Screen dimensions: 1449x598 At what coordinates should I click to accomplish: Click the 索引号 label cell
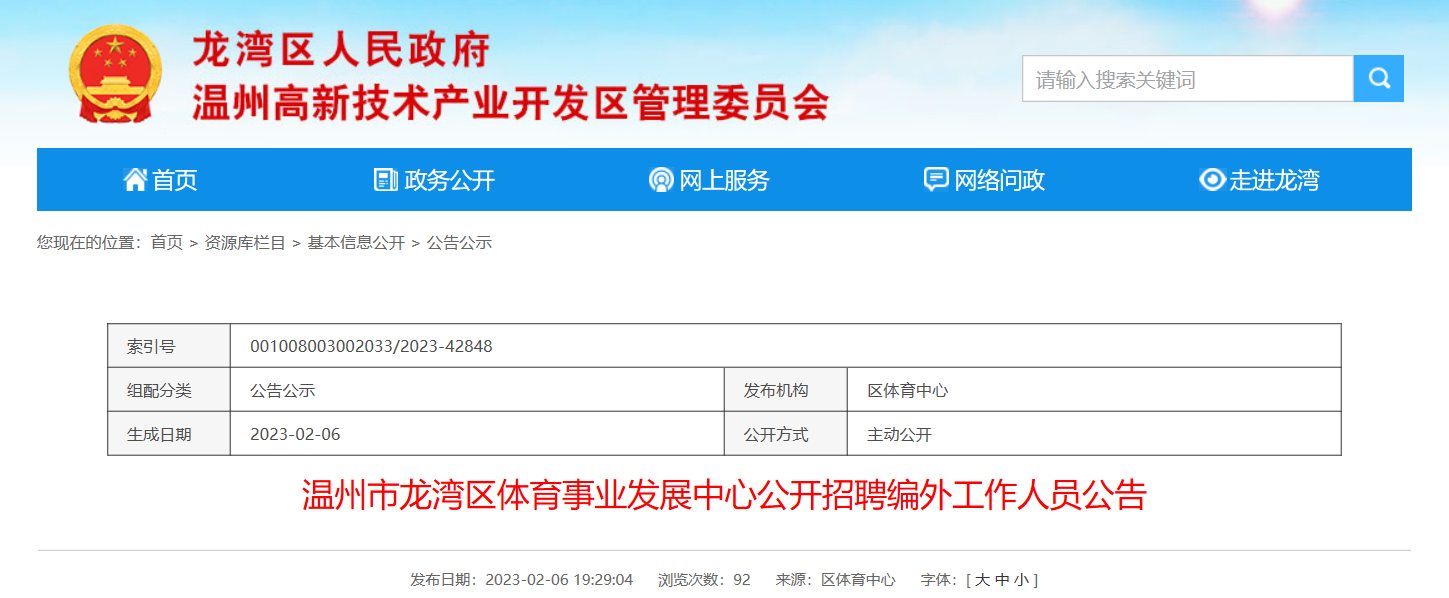pos(169,346)
